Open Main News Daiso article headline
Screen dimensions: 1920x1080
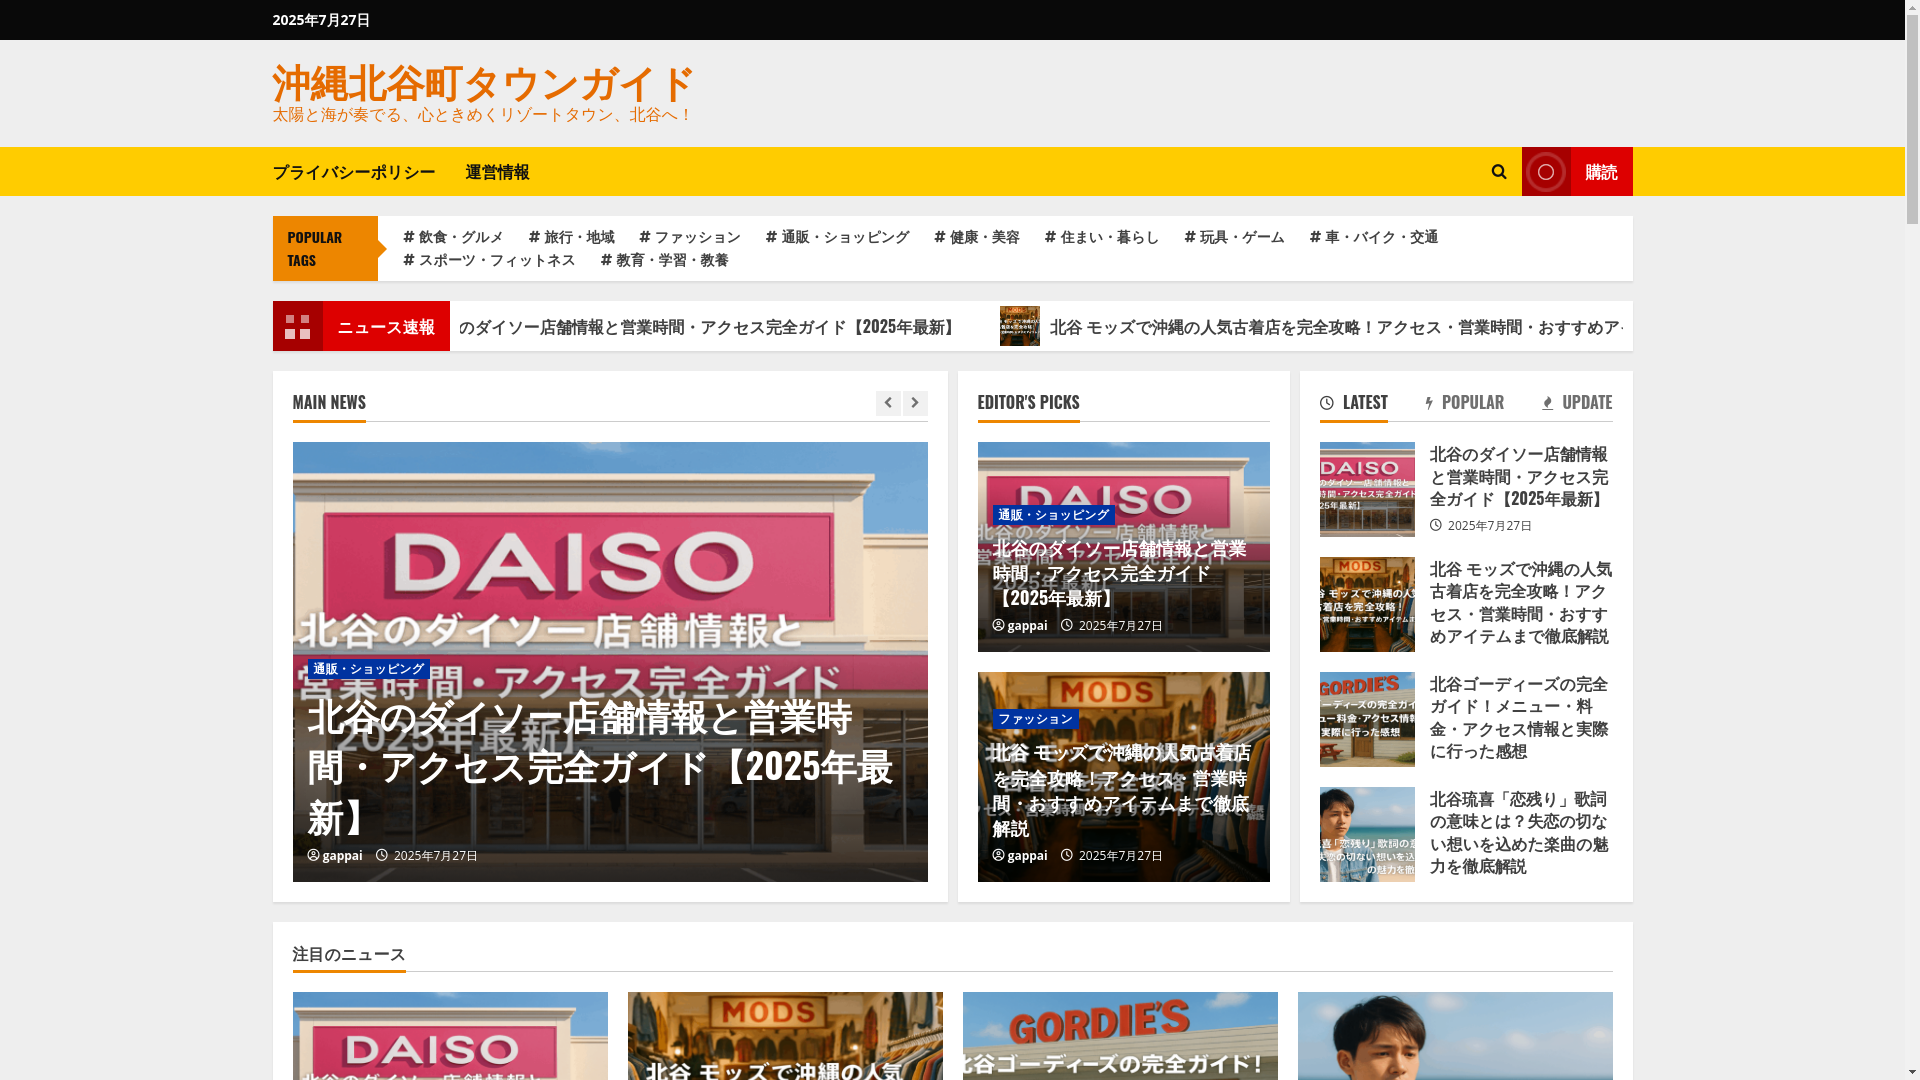pos(600,767)
